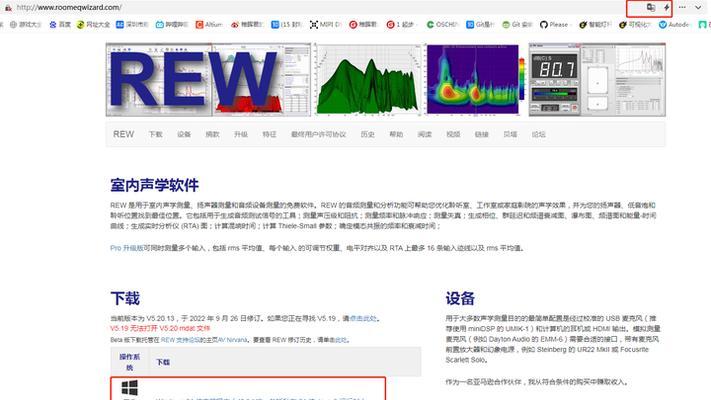Follow the AV Nirvana link

tap(233, 340)
